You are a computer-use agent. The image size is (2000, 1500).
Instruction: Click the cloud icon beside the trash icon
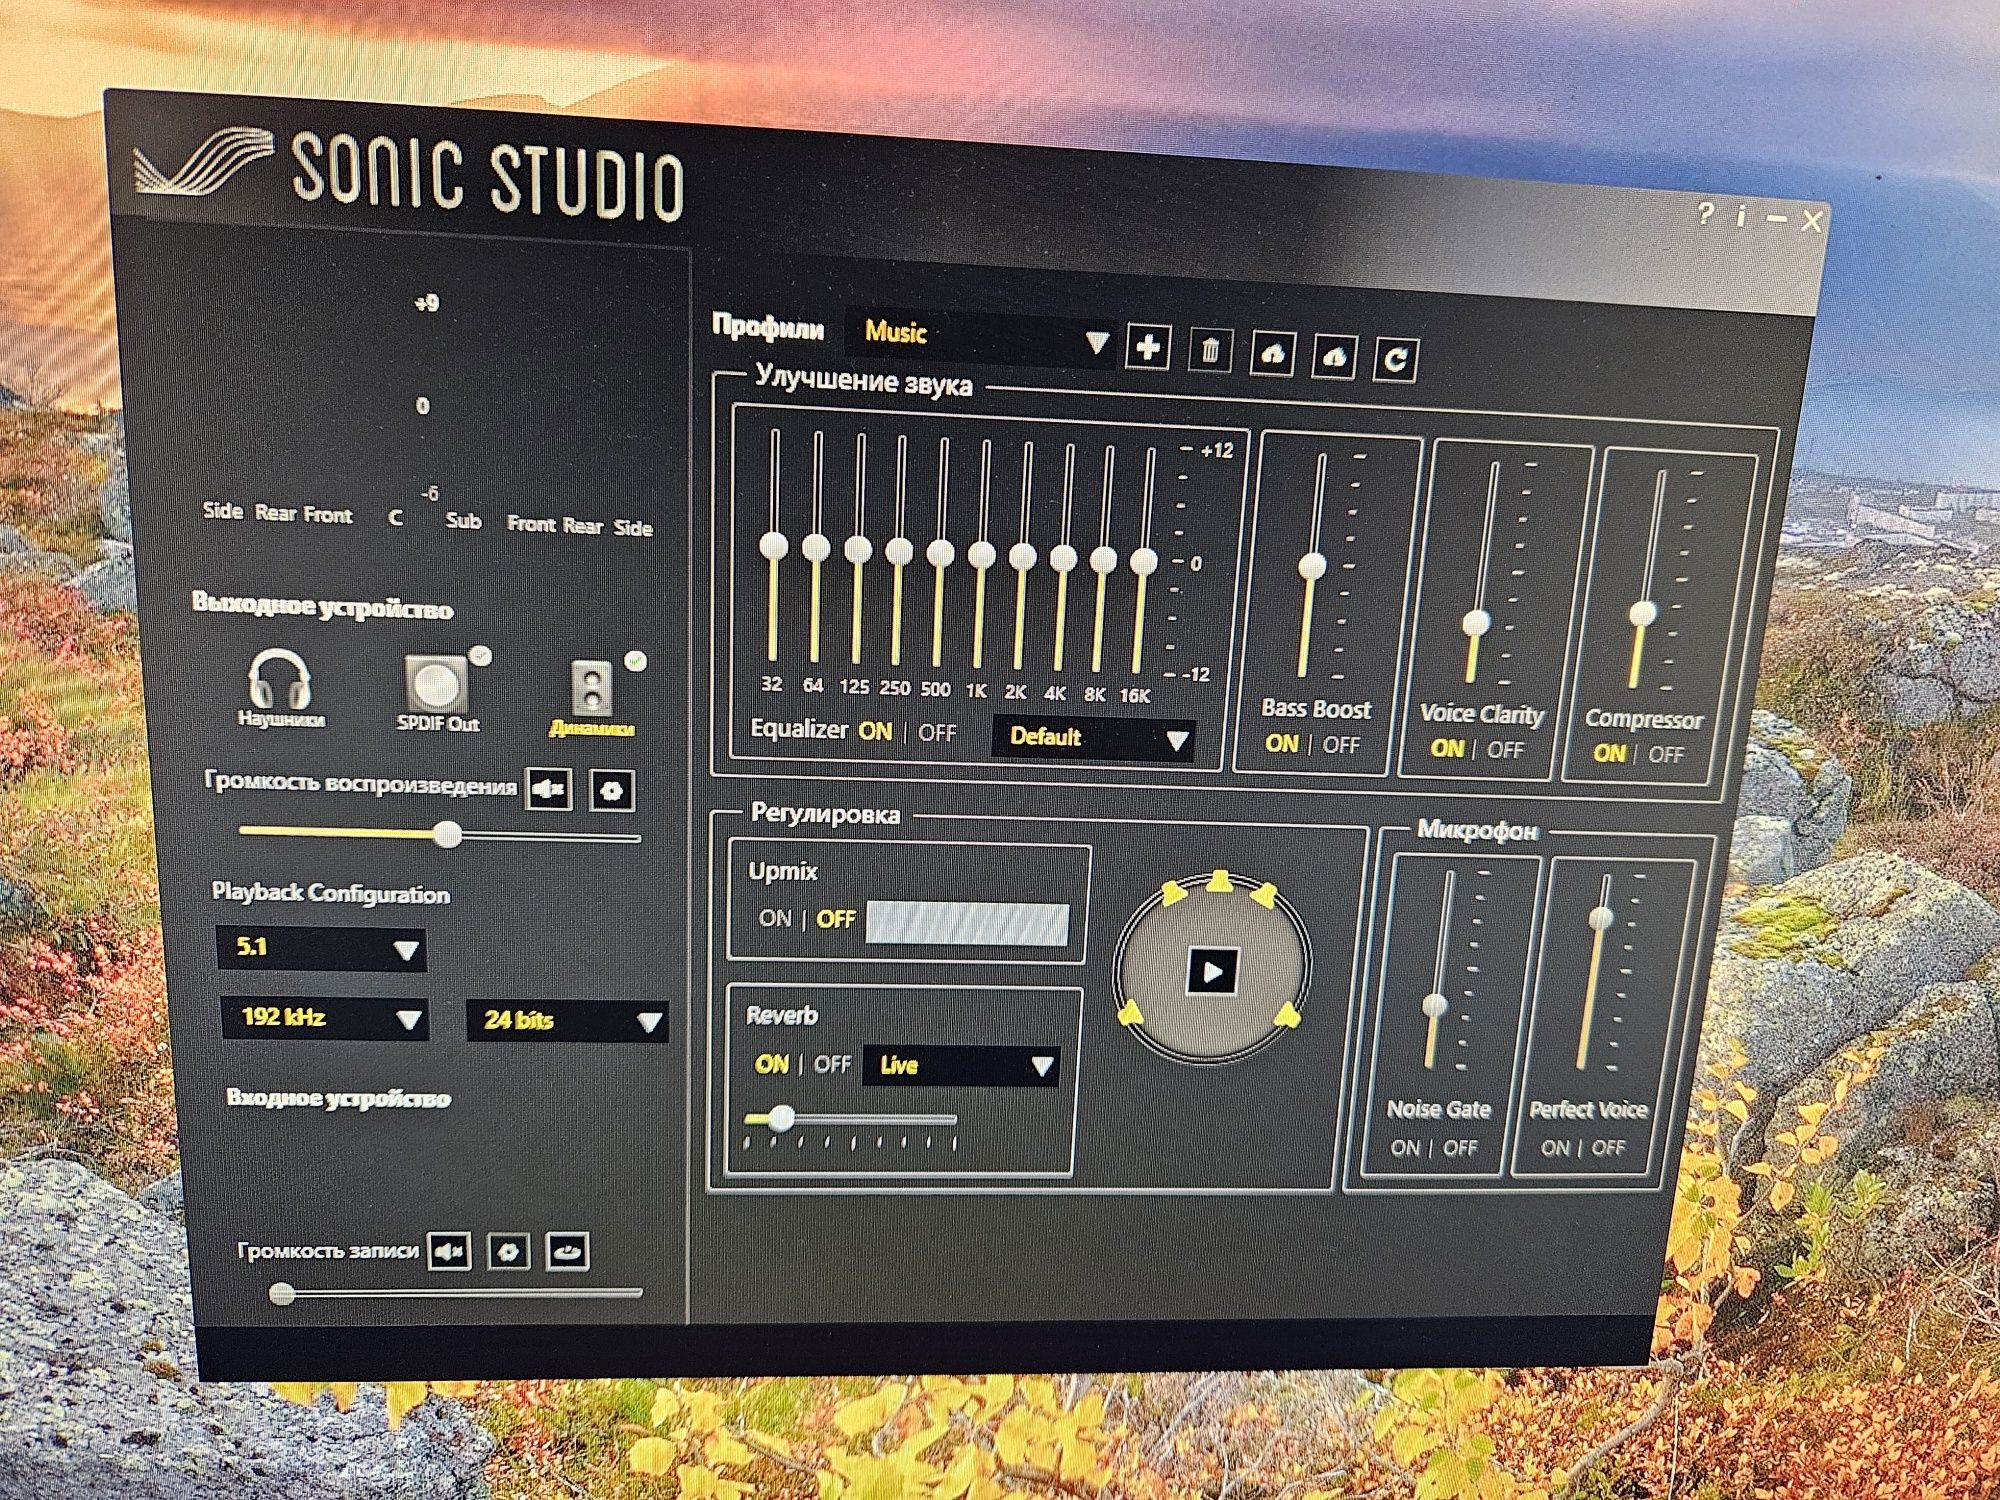[x=1271, y=354]
